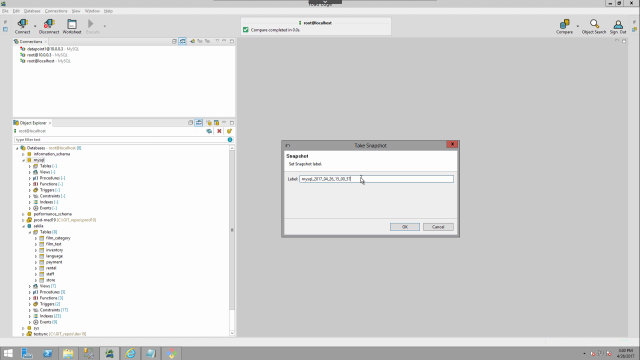Close the Take Snapshot dialog
This screenshot has width=640, height=360.
click(x=452, y=144)
